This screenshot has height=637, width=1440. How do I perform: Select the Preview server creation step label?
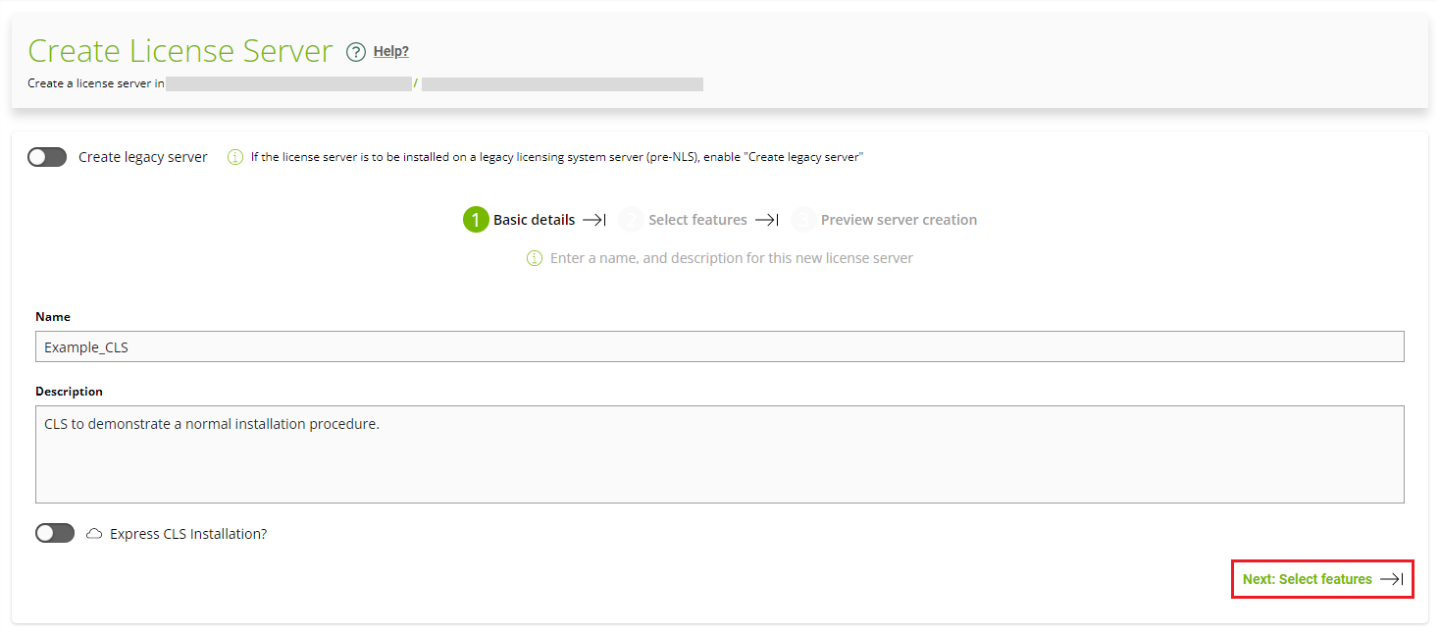[898, 219]
